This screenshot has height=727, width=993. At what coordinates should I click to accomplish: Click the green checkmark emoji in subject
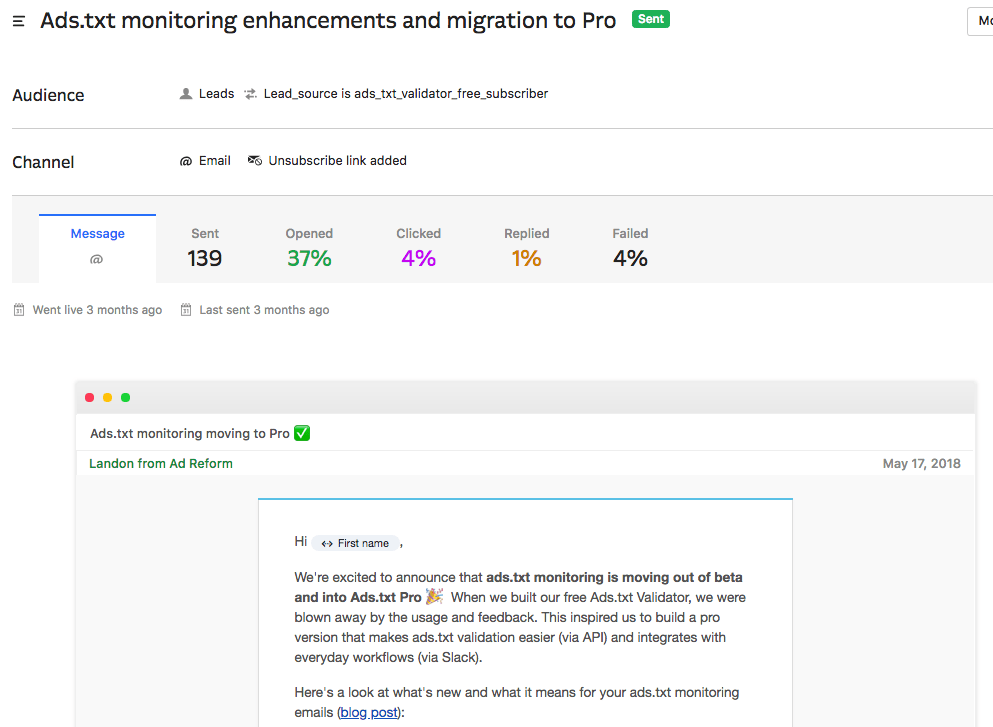(x=302, y=433)
